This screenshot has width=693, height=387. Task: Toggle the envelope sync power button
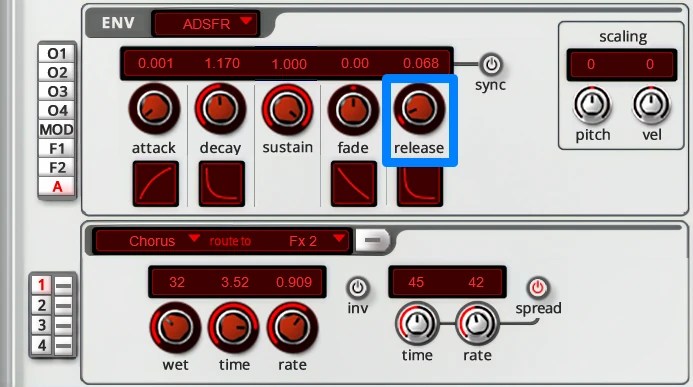(x=491, y=65)
